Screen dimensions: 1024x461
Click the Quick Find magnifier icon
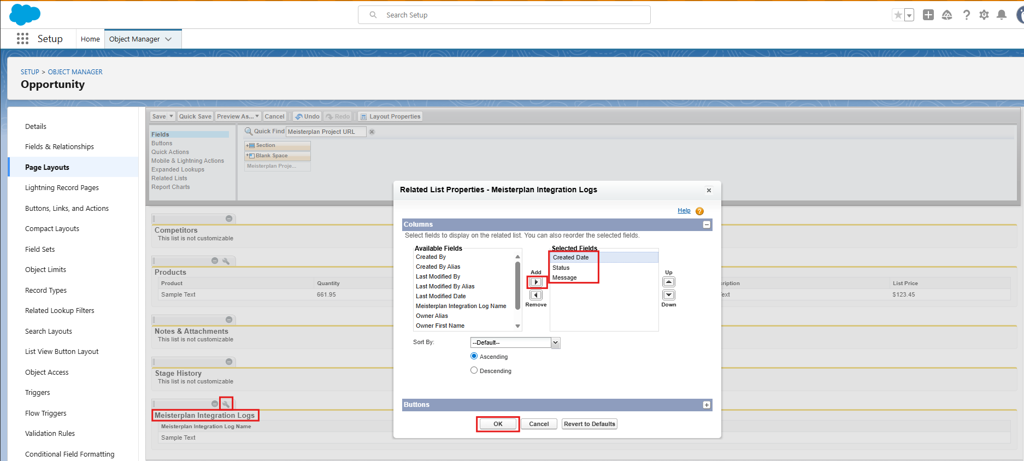pyautogui.click(x=248, y=131)
